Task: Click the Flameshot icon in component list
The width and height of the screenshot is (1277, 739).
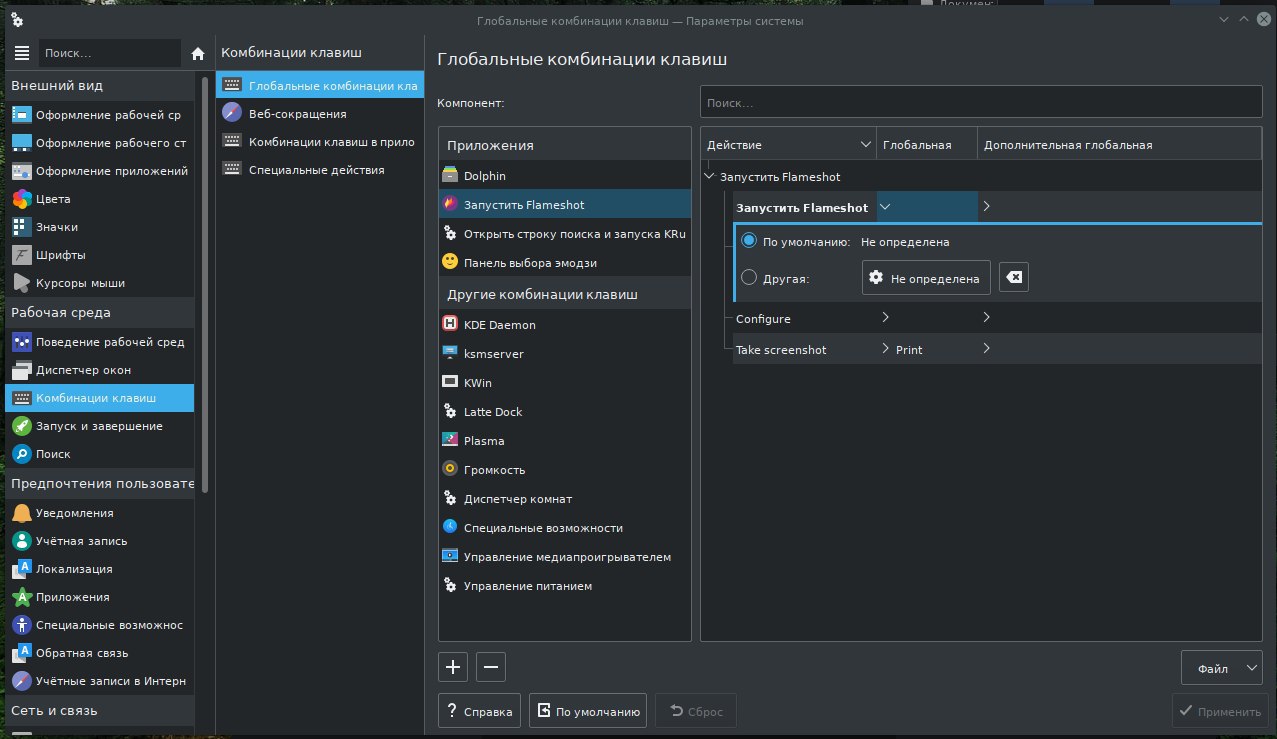Action: coord(450,204)
